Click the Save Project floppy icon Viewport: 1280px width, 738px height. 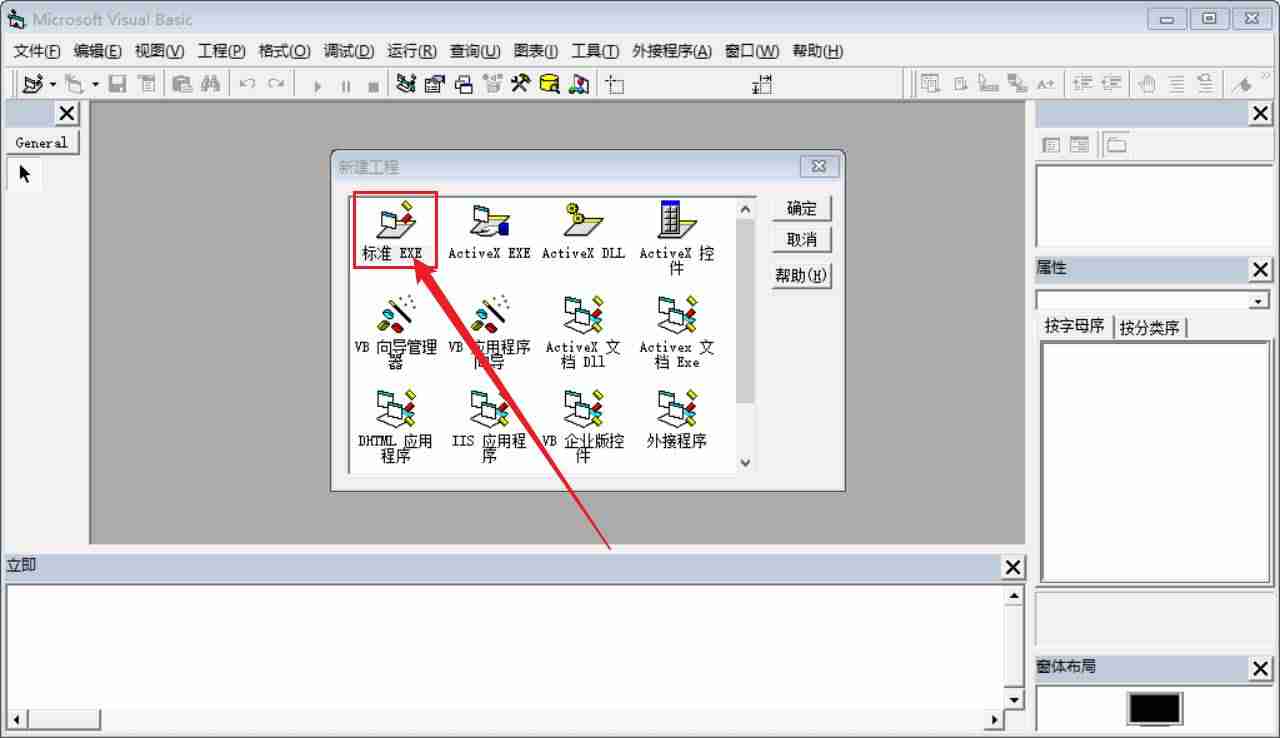(117, 84)
